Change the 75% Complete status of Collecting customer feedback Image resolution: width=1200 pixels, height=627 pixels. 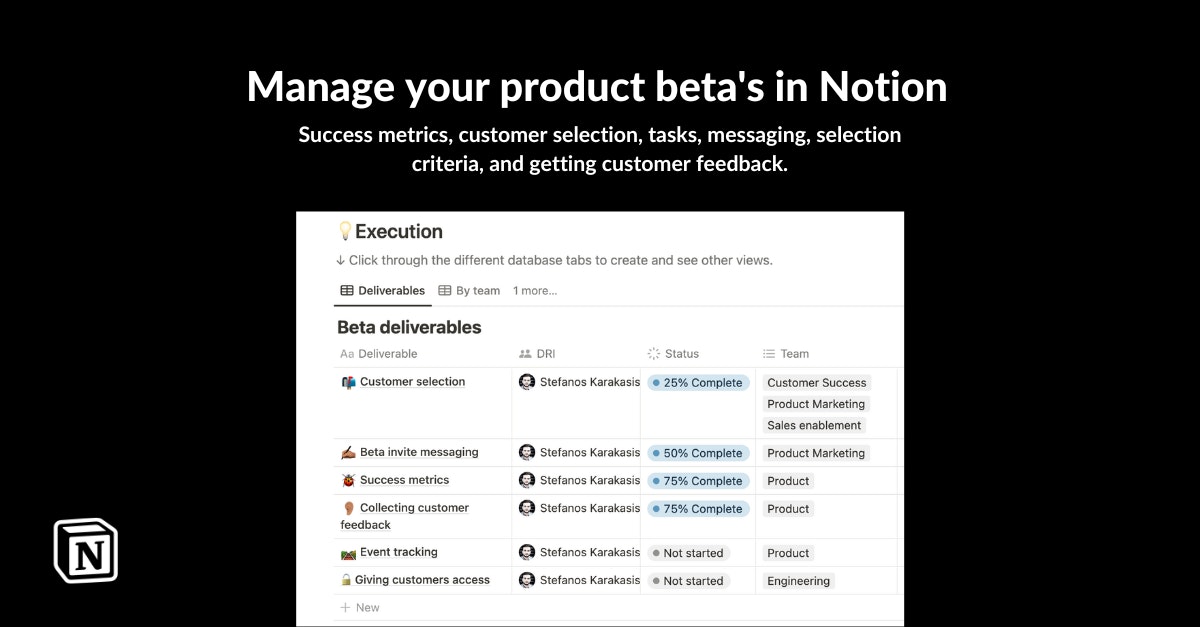698,509
